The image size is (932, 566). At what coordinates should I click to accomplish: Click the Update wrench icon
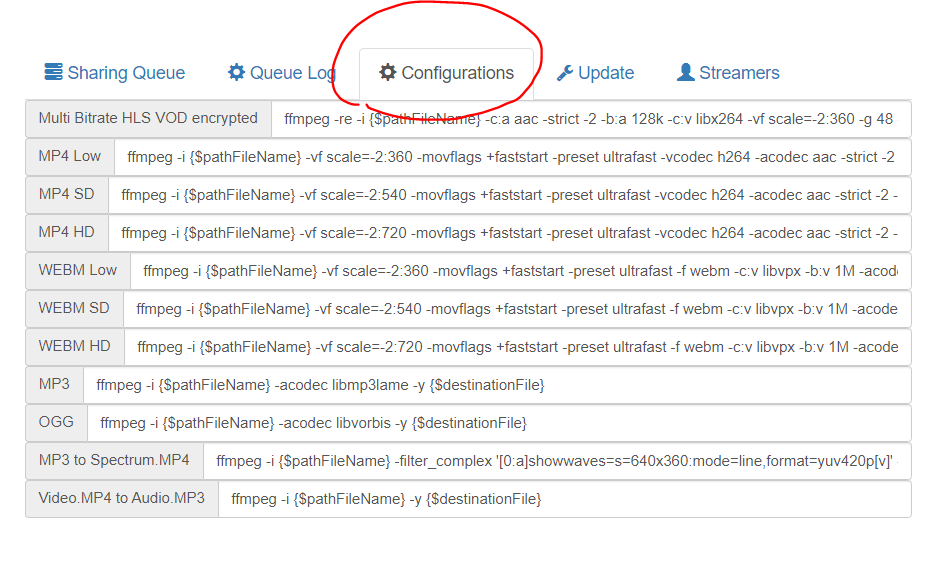565,73
